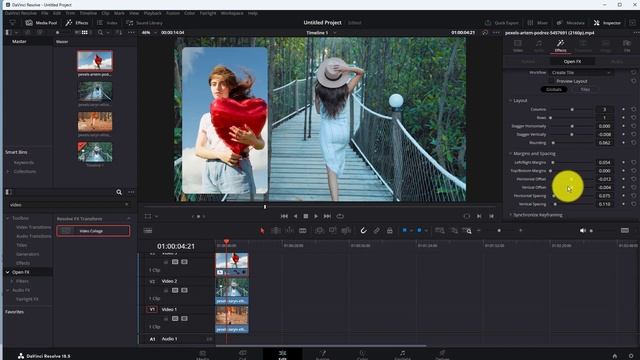Select the Blade Edit Mode tool
Viewport: 640px width, 360px height.
tap(302, 231)
